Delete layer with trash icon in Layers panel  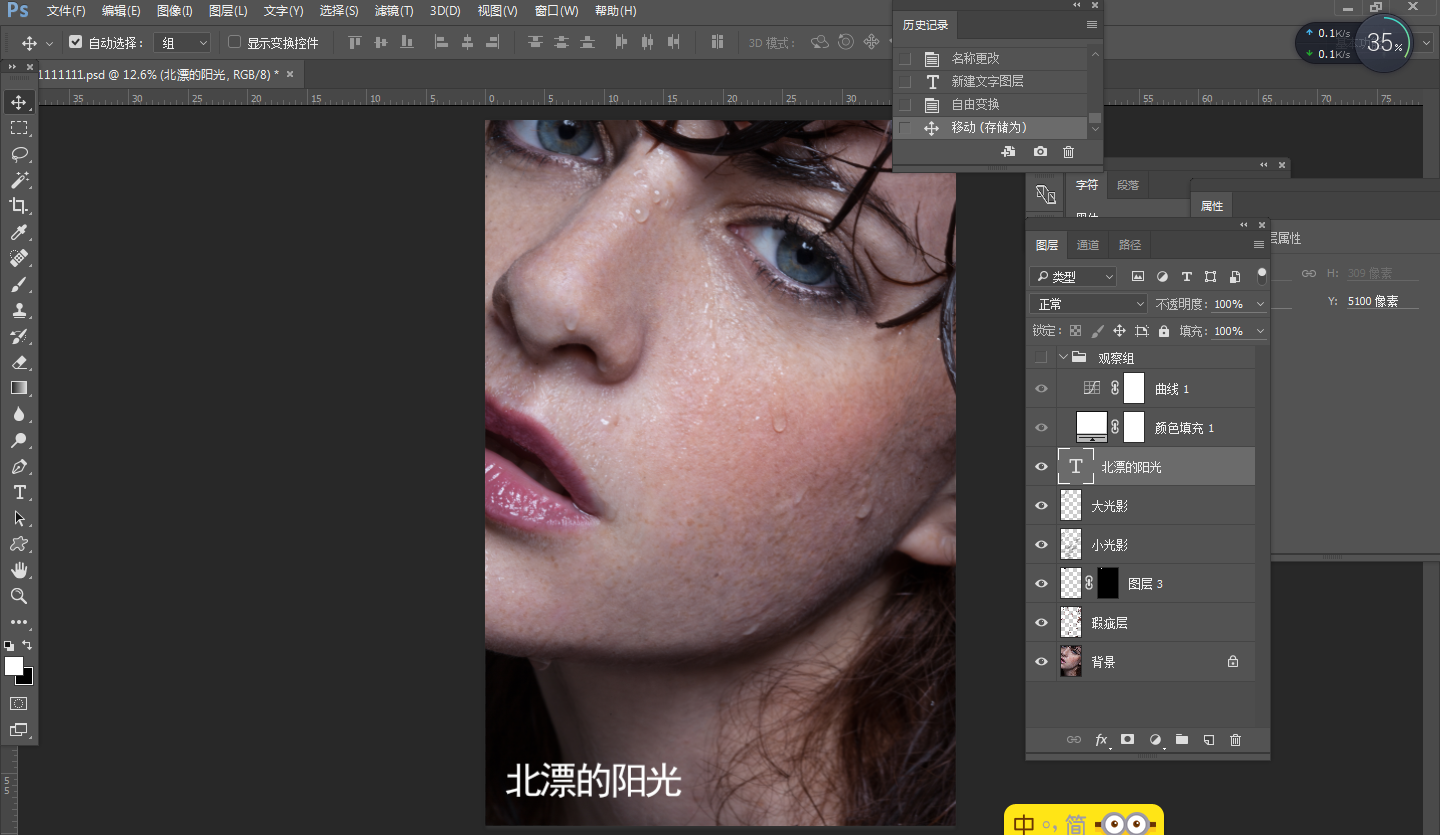point(1235,740)
